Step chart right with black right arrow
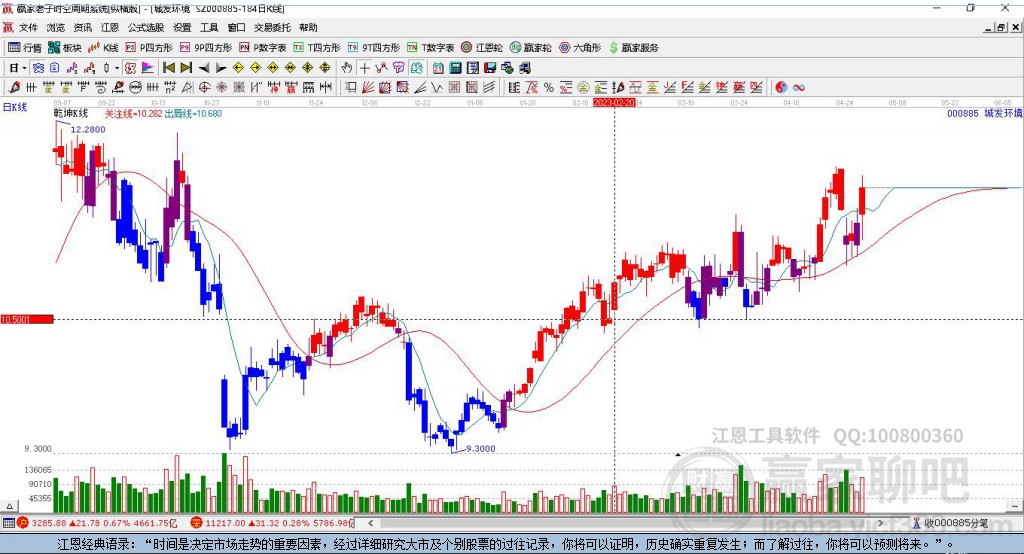Image resolution: width=1024 pixels, height=554 pixels. point(221,68)
